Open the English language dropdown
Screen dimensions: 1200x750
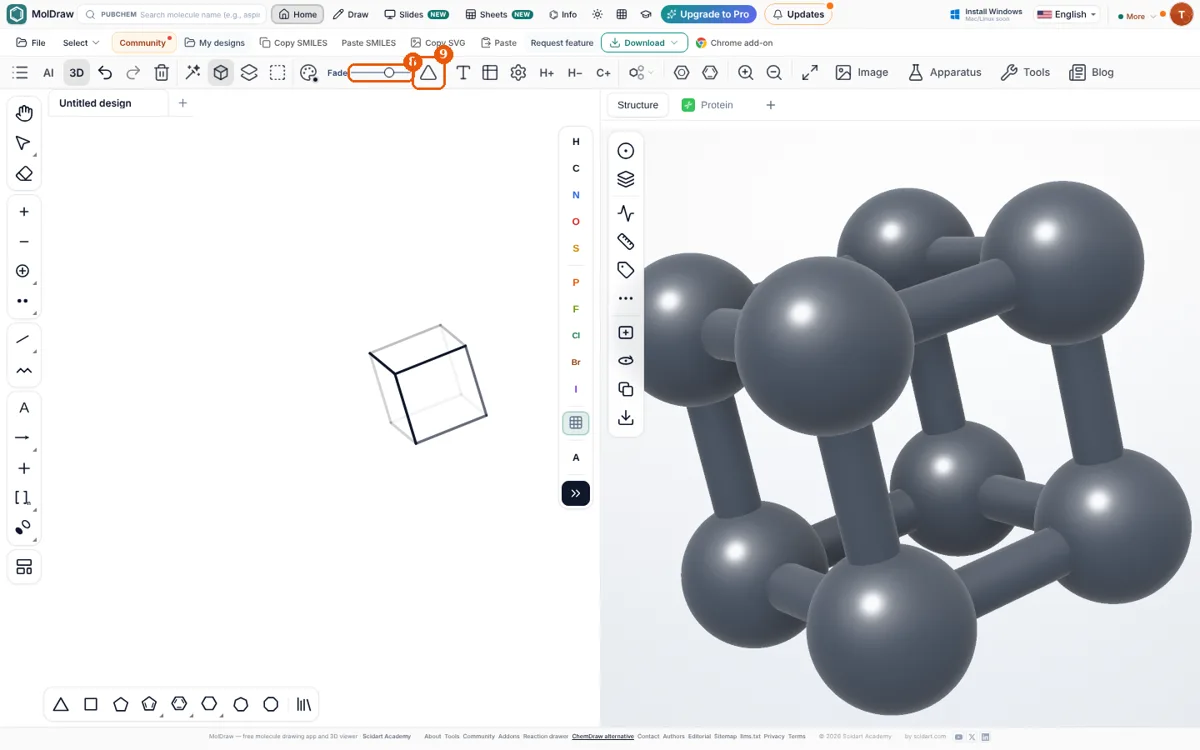pos(1067,15)
